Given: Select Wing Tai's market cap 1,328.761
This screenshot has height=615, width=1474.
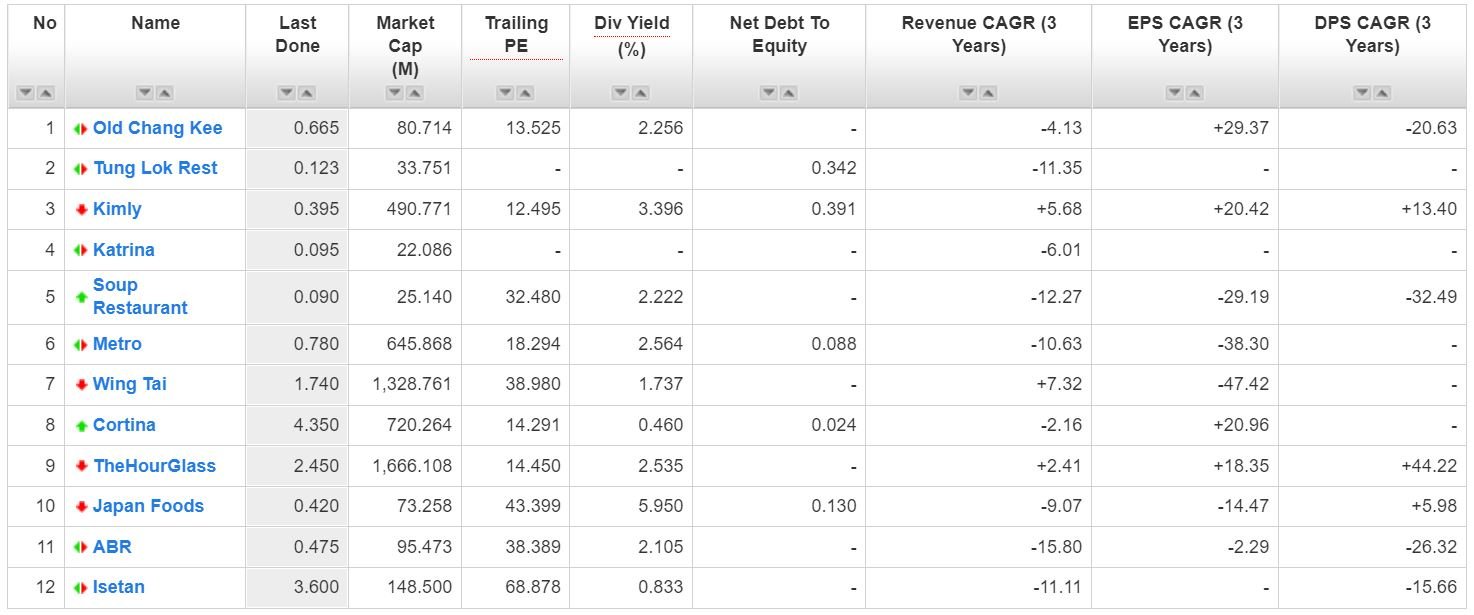Looking at the screenshot, I should coord(411,384).
